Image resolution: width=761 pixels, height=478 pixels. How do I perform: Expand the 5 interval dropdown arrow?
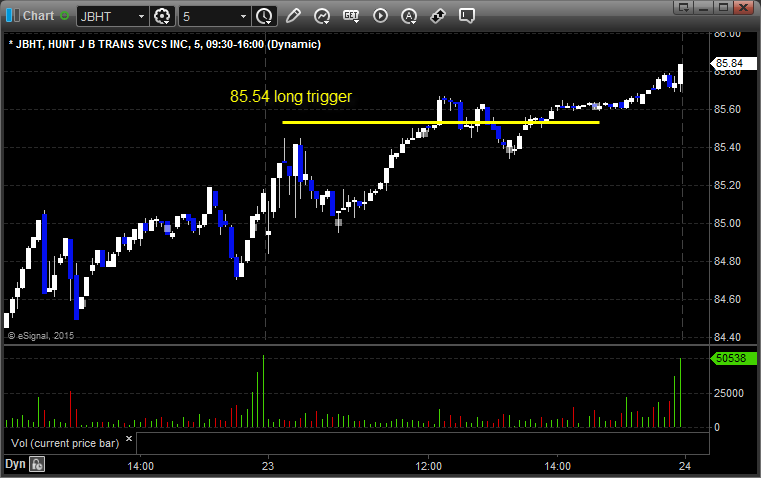point(244,16)
